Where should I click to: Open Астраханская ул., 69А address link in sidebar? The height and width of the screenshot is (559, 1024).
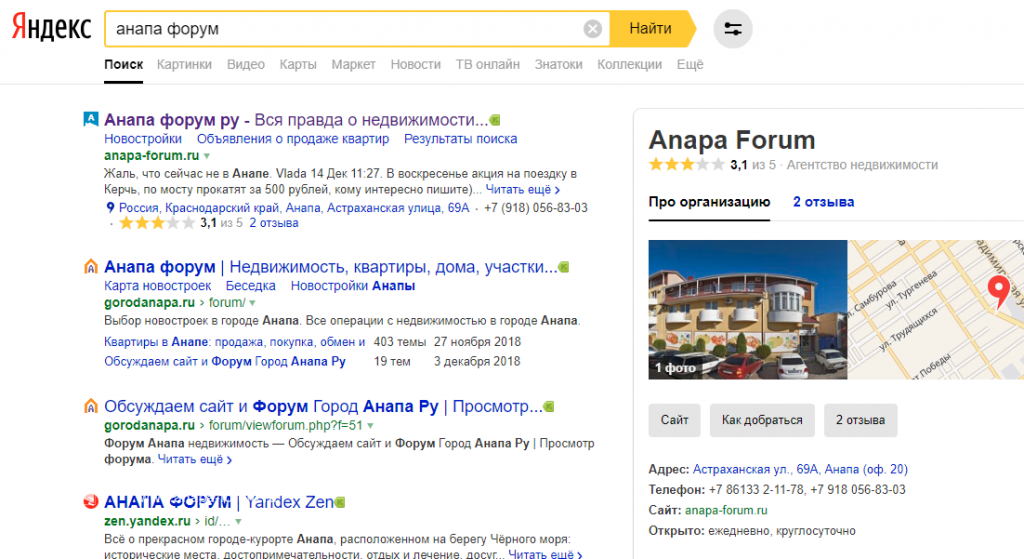pyautogui.click(x=800, y=469)
